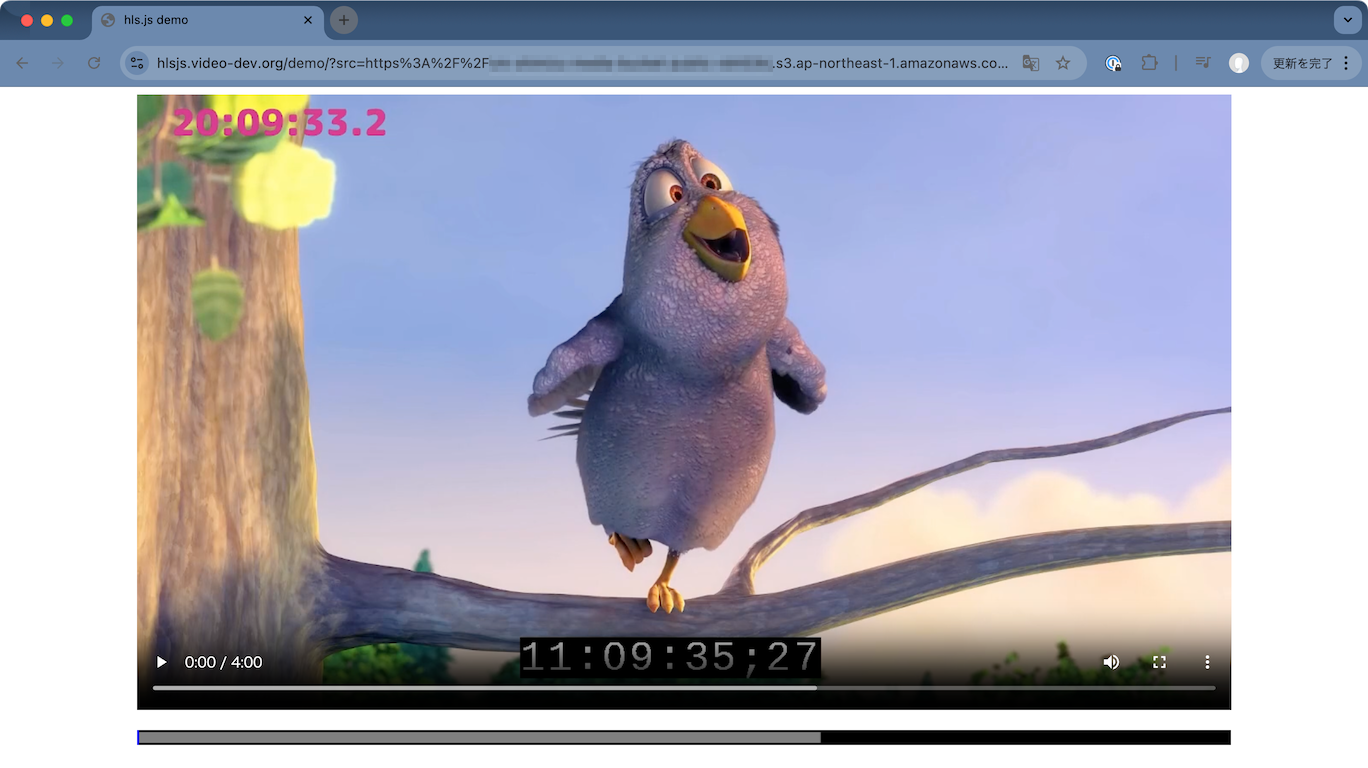Open the video's three-dot more options menu
1368x768 pixels.
[1207, 662]
